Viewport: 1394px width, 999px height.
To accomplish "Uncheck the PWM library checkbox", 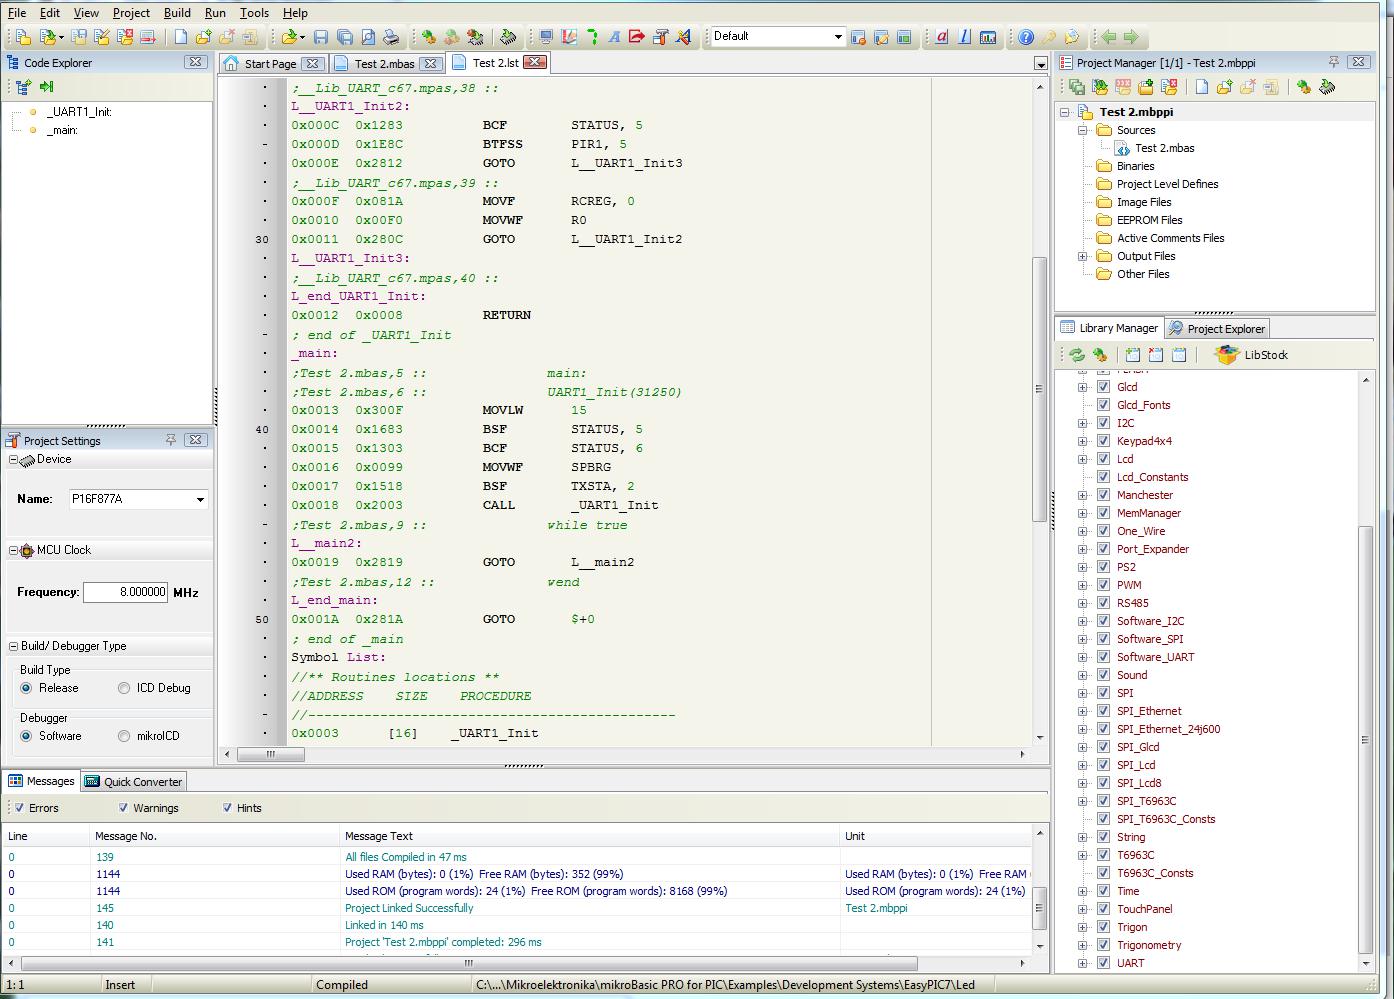I will pyautogui.click(x=1103, y=585).
